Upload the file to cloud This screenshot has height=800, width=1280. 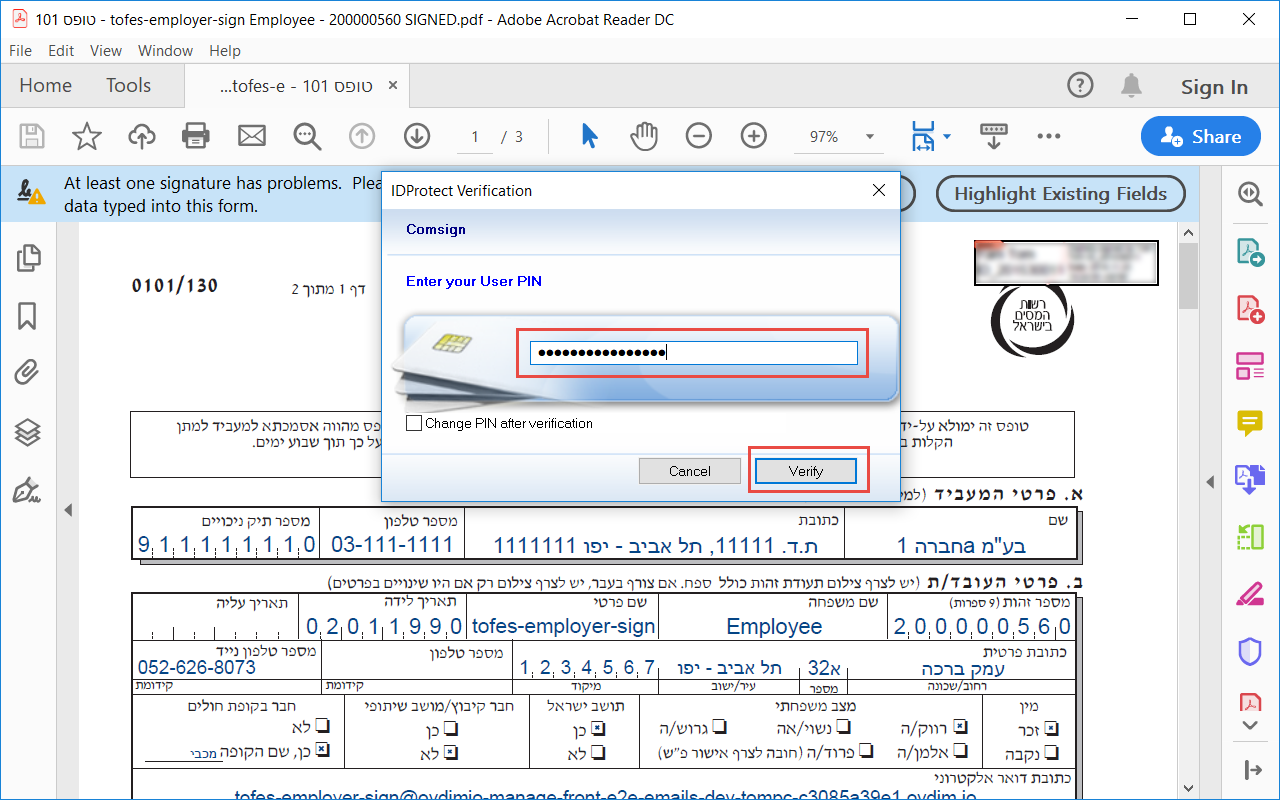pos(142,137)
